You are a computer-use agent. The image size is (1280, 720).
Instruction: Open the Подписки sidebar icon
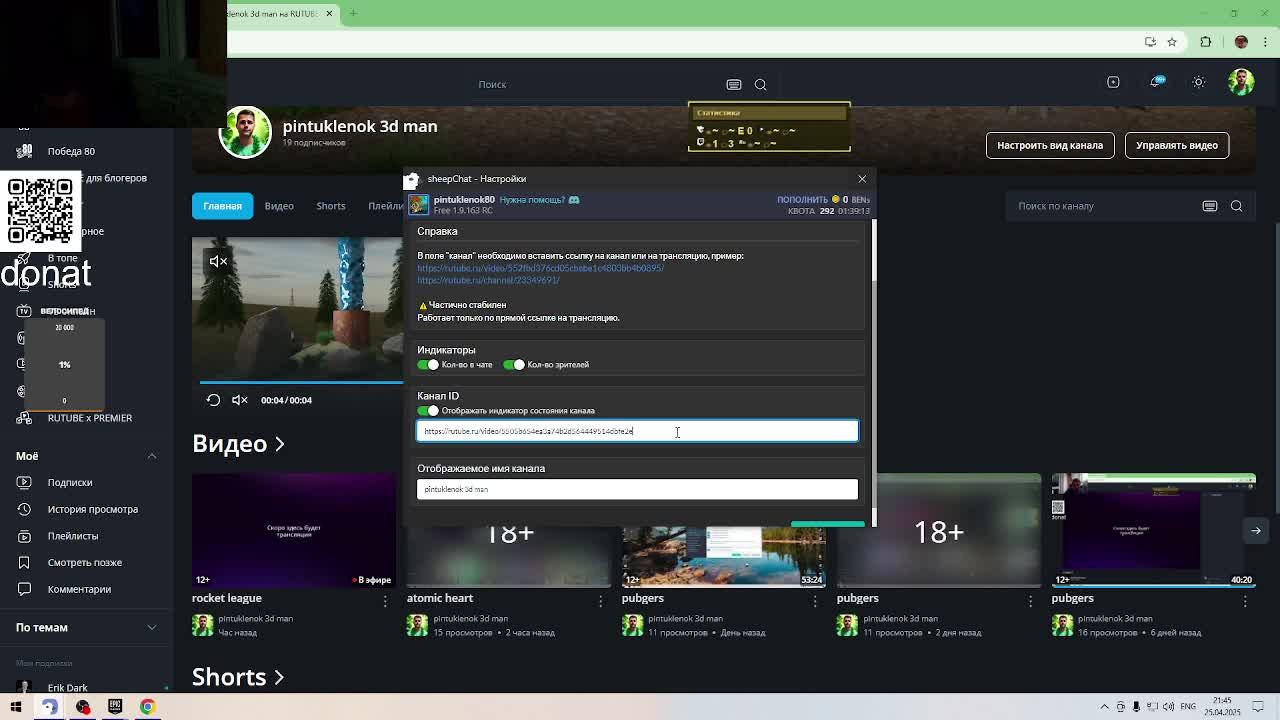point(24,482)
